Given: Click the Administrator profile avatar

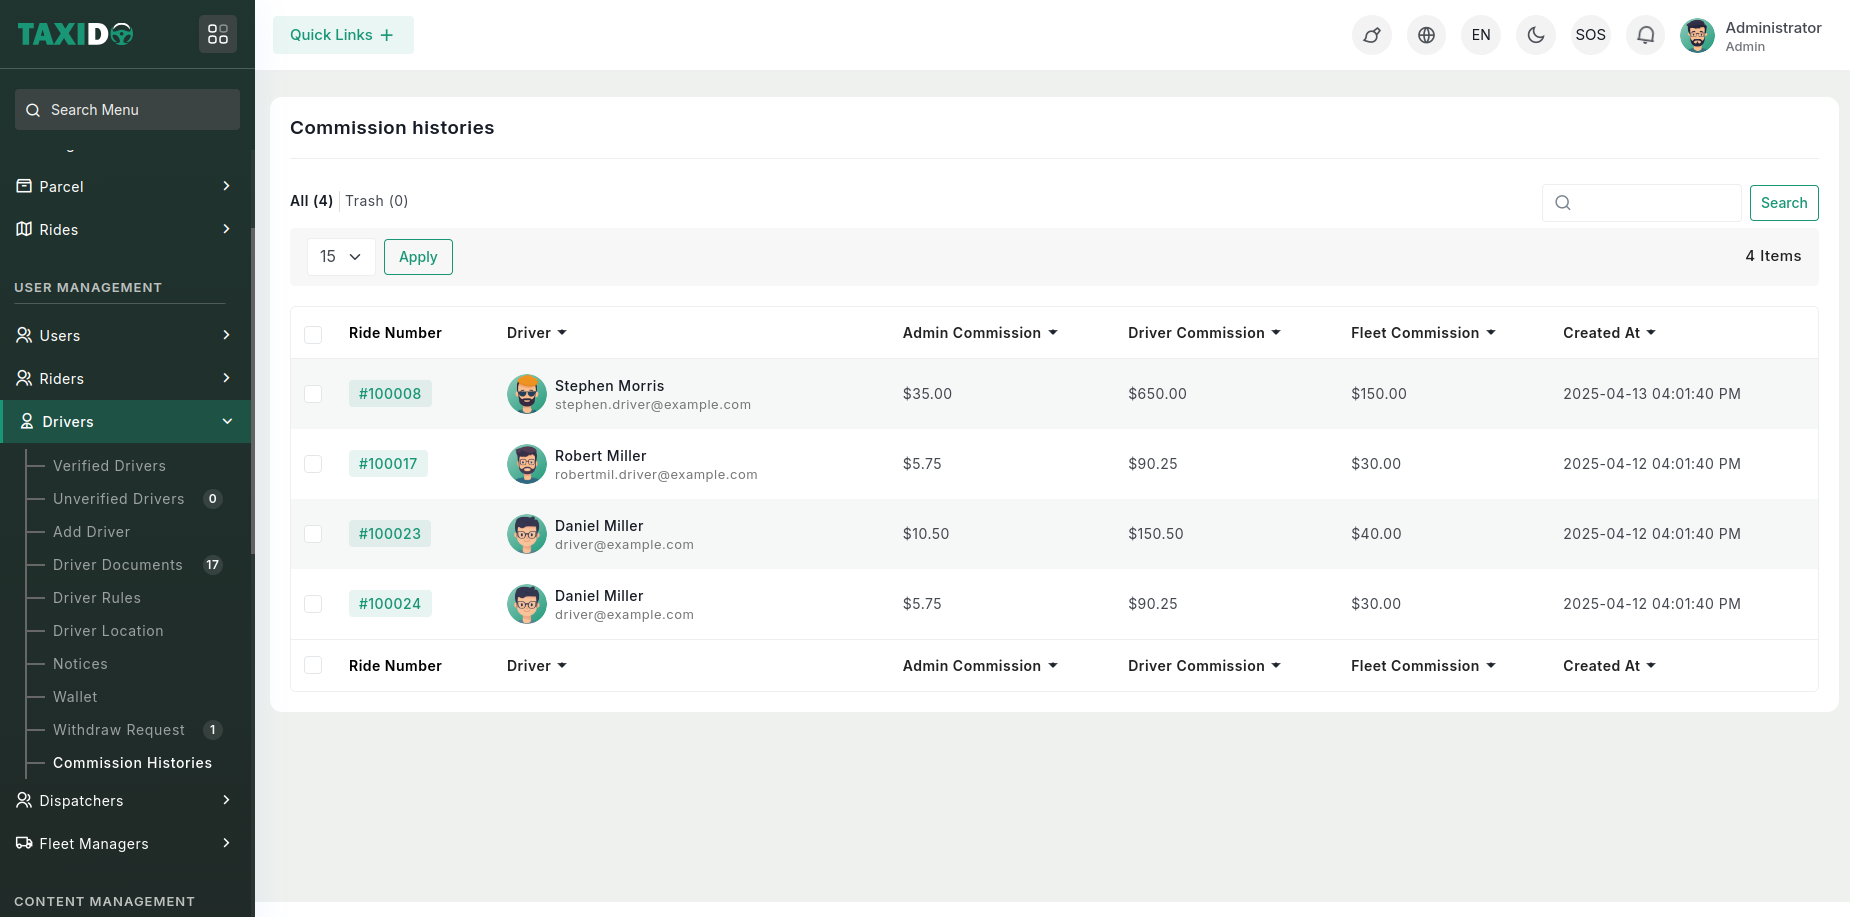Looking at the screenshot, I should (x=1697, y=35).
